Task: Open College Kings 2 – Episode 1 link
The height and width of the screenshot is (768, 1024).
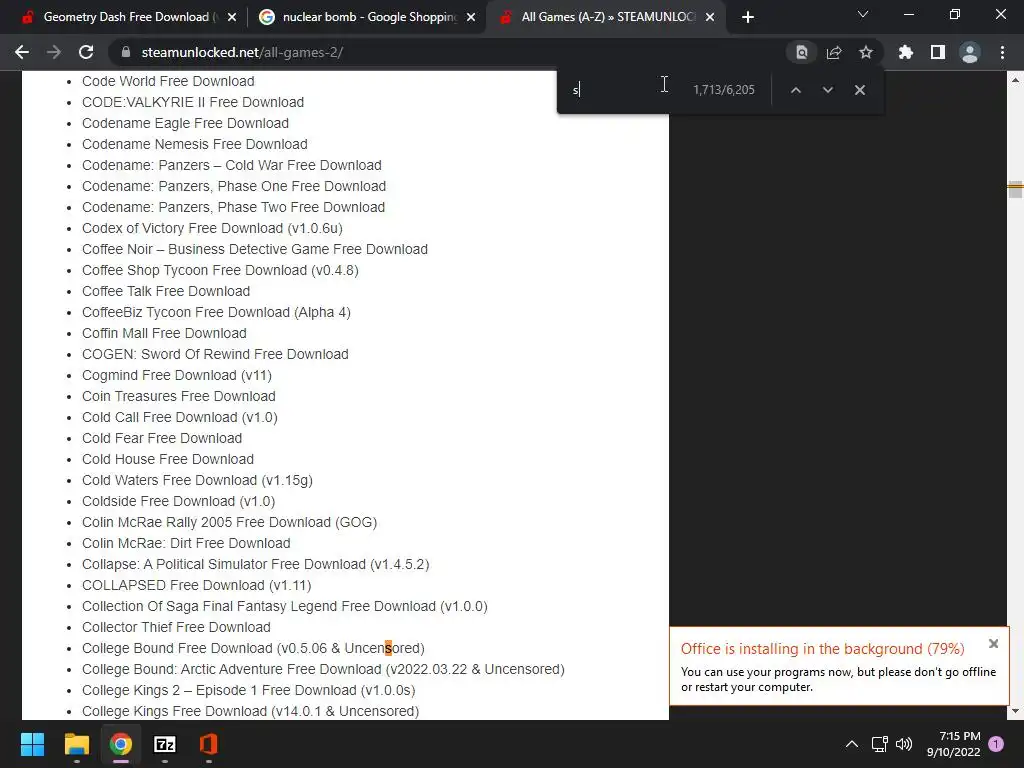Action: 248,690
